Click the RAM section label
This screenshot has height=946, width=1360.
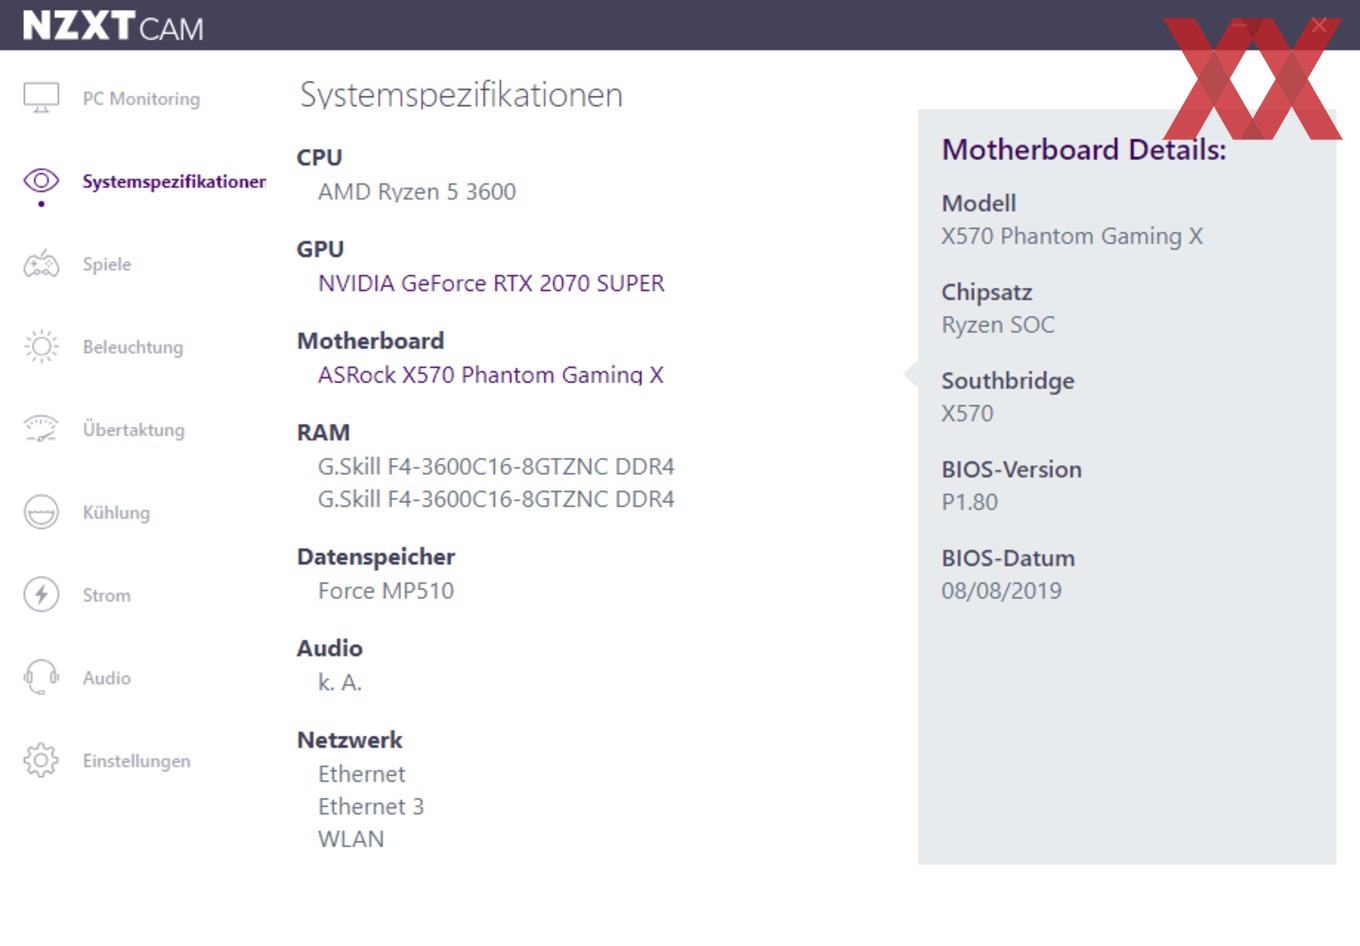coord(323,432)
